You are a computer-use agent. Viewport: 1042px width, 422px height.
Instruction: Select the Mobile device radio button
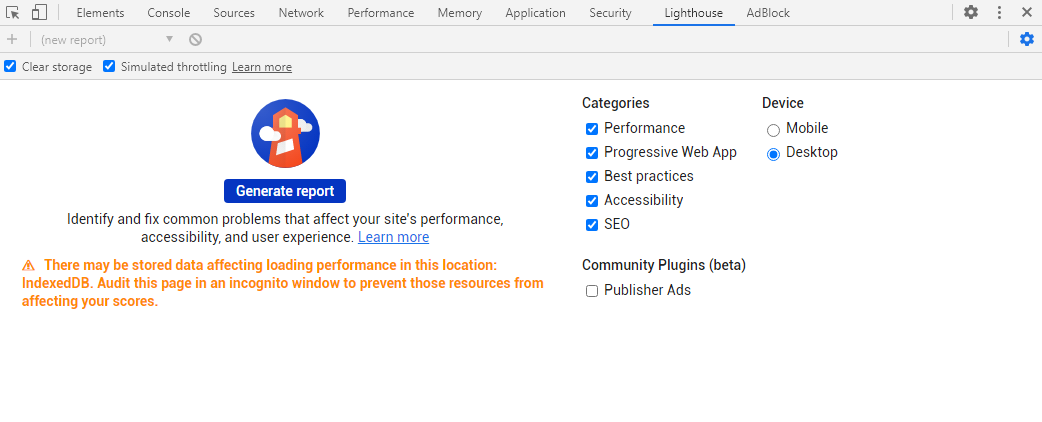(773, 130)
